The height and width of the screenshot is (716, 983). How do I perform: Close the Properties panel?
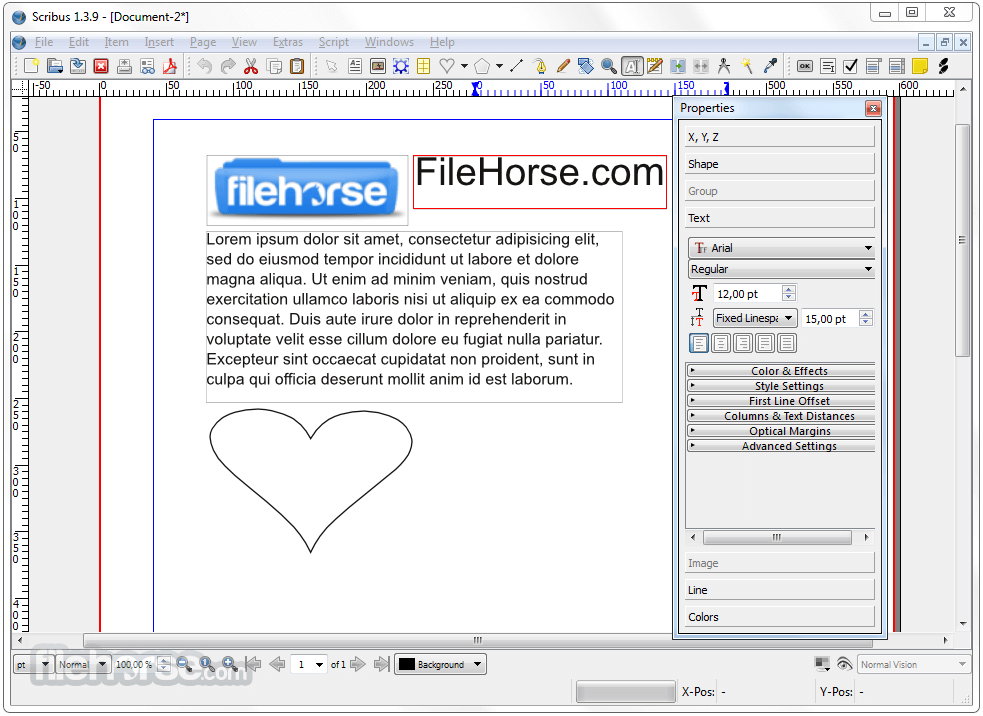point(873,108)
